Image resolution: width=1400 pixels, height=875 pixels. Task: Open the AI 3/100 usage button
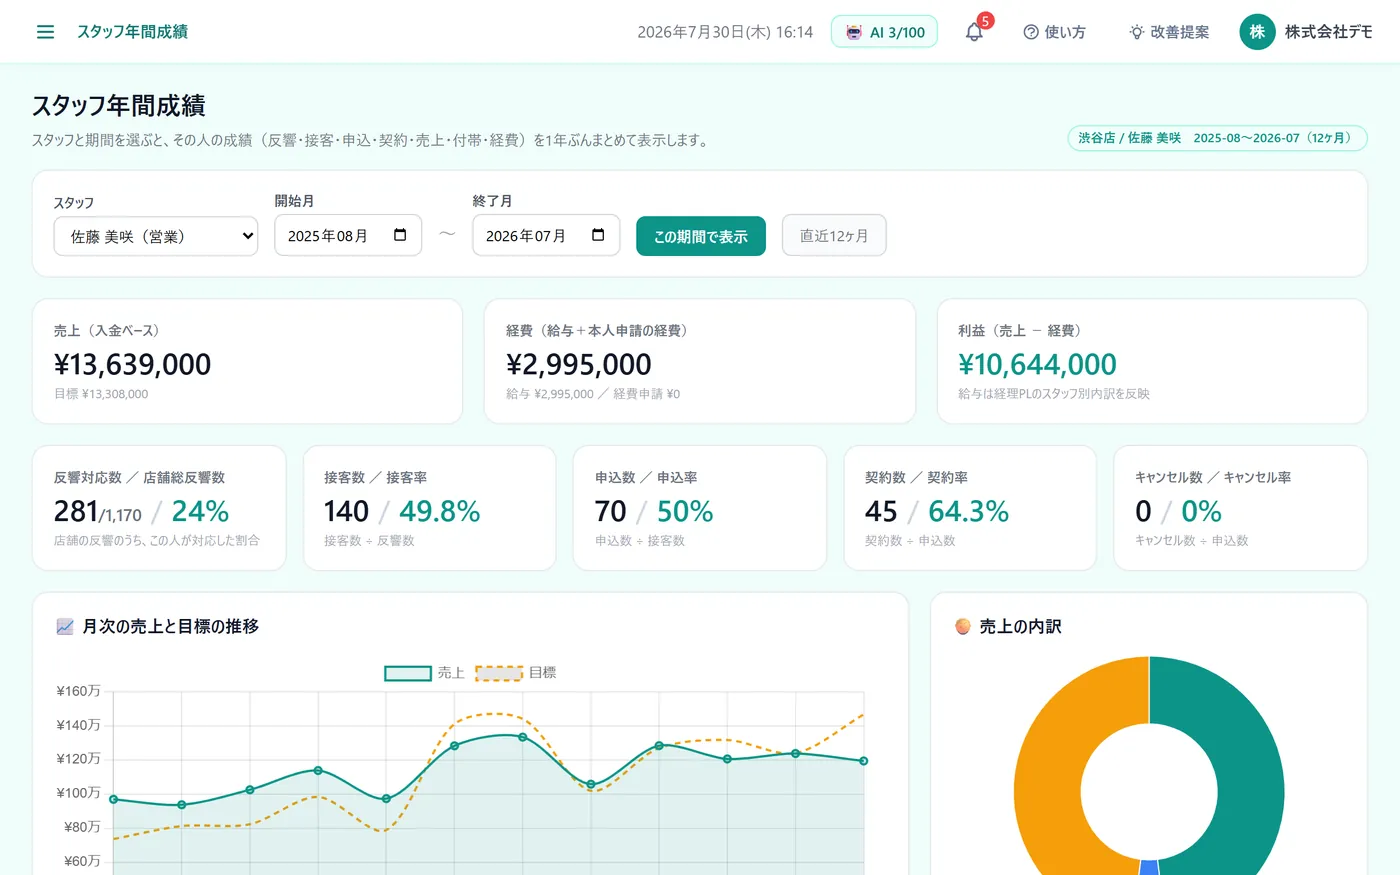tap(884, 32)
